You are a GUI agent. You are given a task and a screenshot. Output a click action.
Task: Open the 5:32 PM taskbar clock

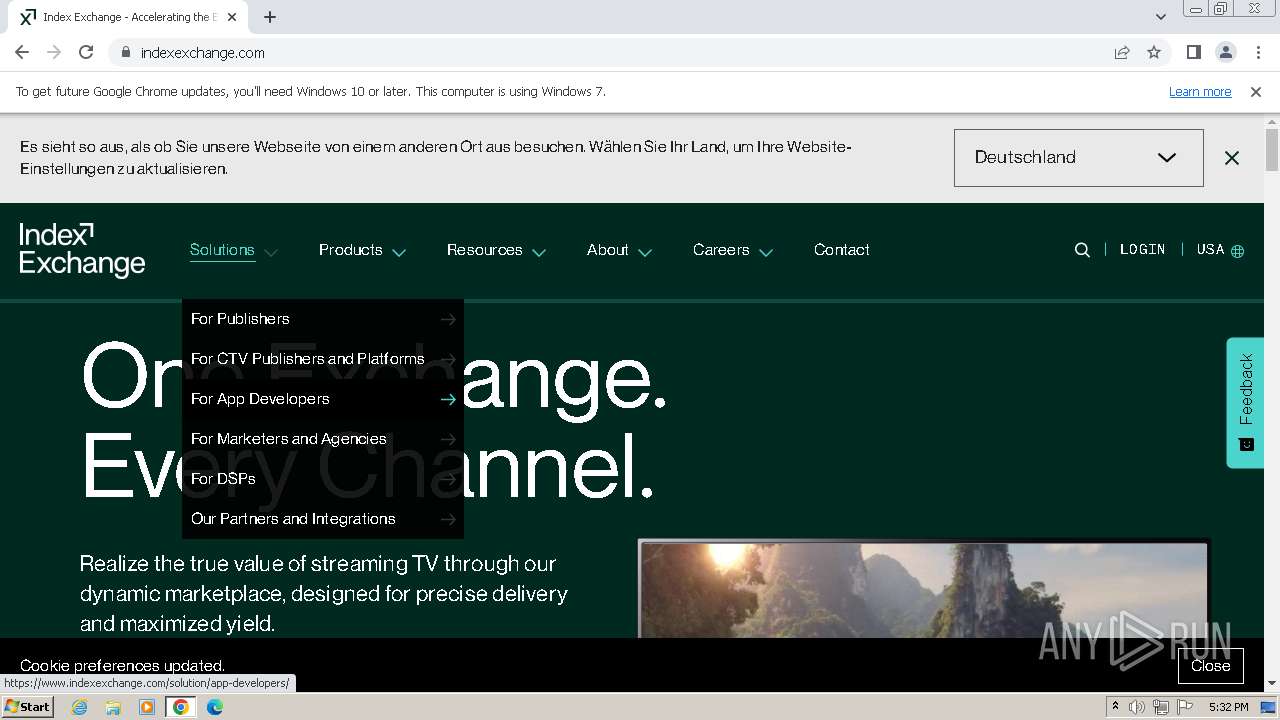pyautogui.click(x=1228, y=707)
